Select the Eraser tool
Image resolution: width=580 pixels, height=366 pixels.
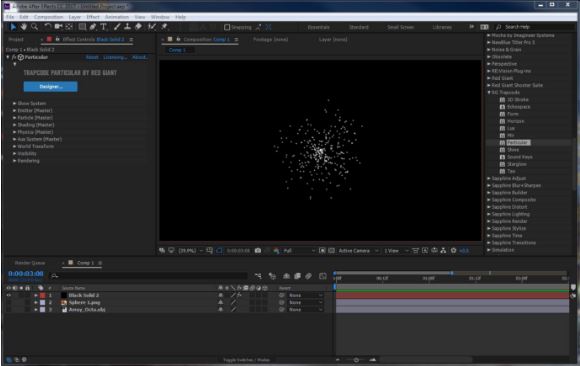coord(138,27)
